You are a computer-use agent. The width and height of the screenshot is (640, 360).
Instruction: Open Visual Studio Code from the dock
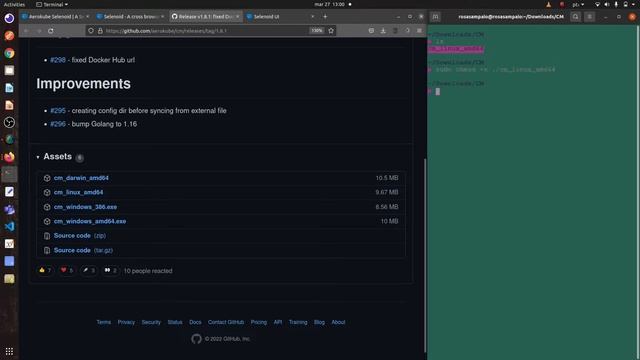[x=9, y=227]
